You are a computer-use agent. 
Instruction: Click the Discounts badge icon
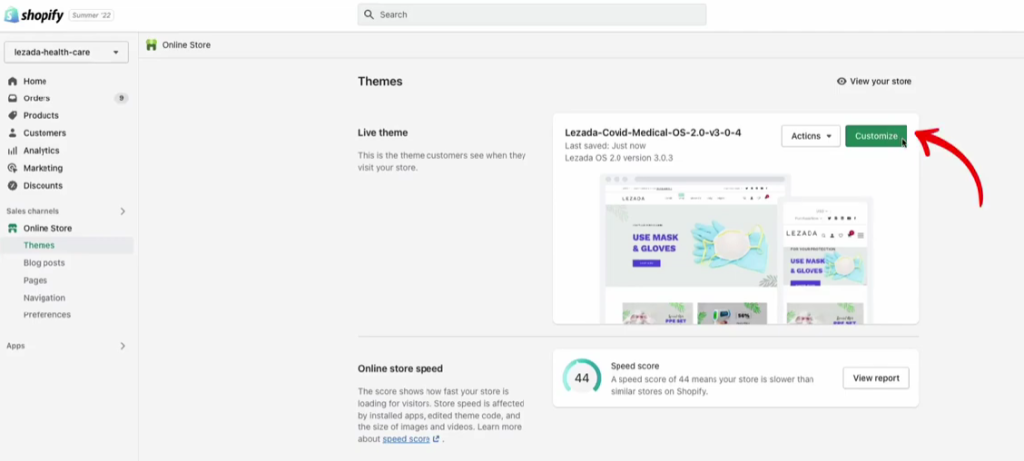tap(12, 185)
